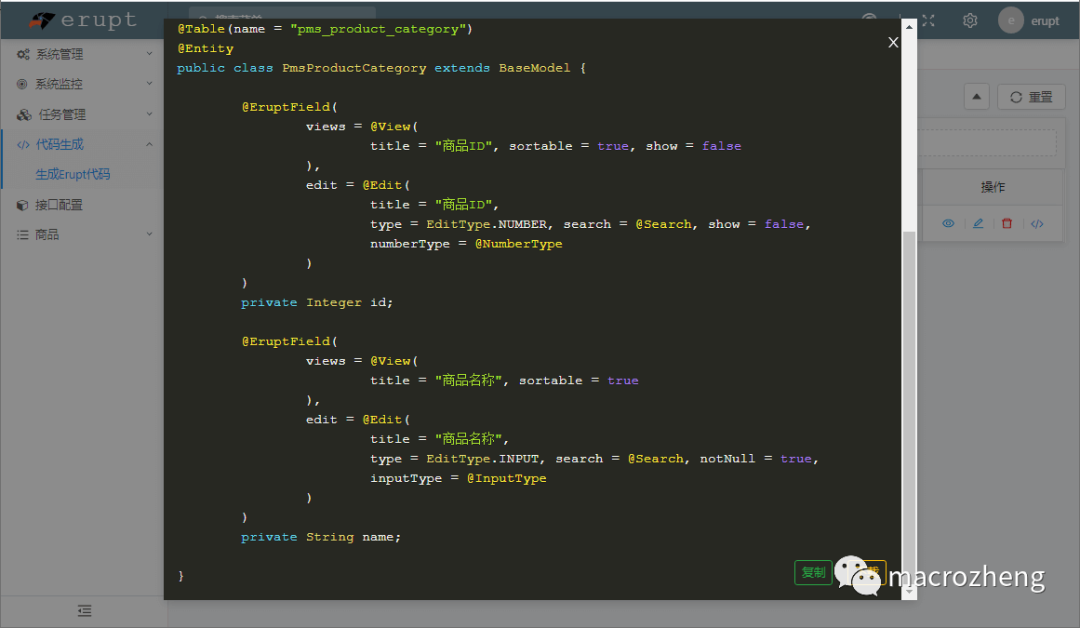This screenshot has height=628, width=1080.
Task: Expand chevron next to 商品
Action: click(x=149, y=234)
